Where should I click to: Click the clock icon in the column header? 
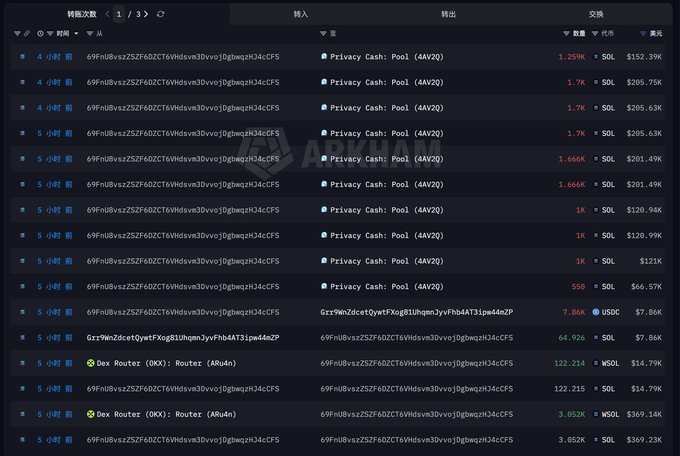point(40,33)
